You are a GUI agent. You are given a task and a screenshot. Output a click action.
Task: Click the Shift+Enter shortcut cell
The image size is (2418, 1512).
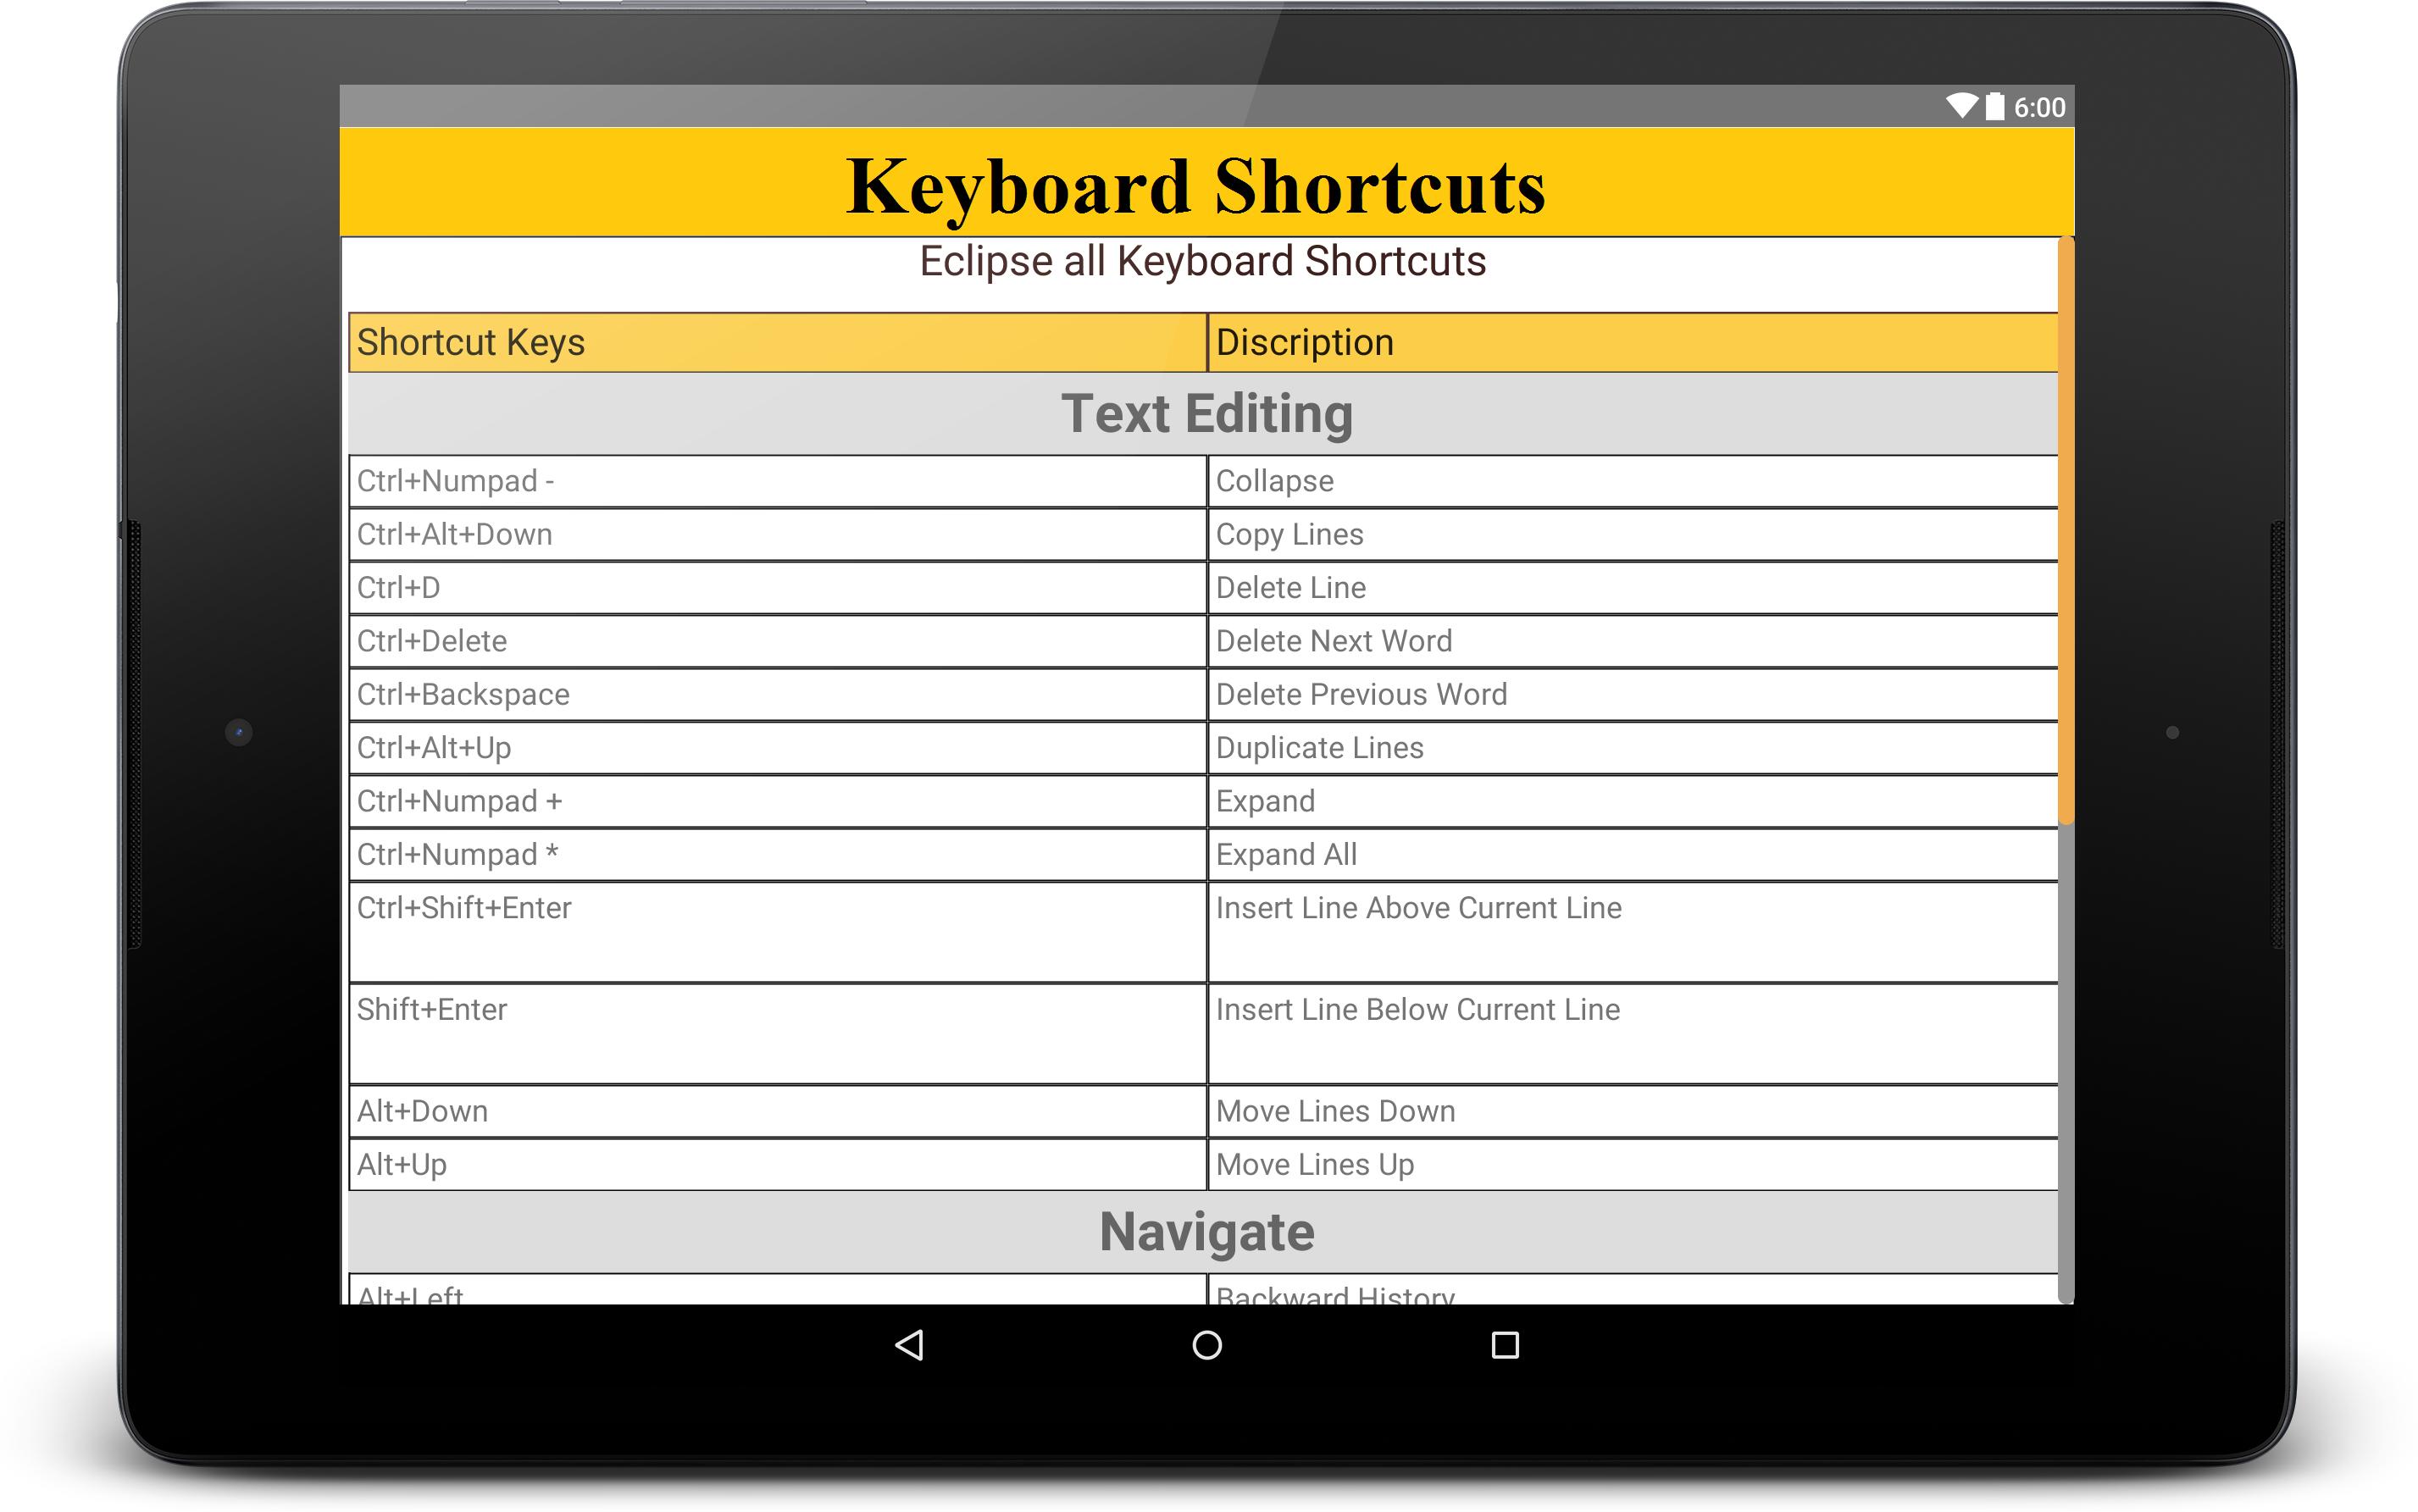tap(778, 1034)
